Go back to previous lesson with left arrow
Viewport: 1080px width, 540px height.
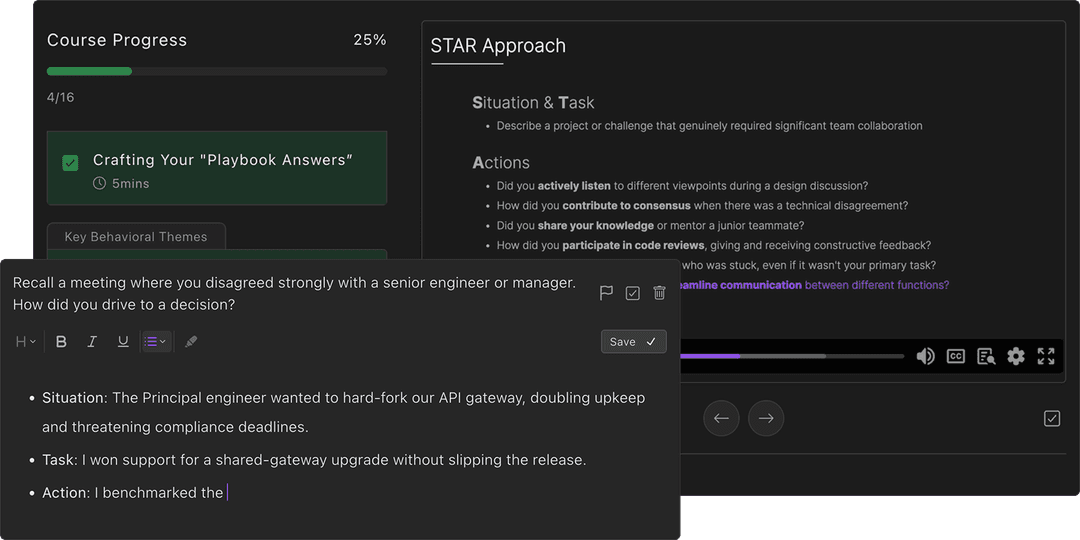click(721, 419)
